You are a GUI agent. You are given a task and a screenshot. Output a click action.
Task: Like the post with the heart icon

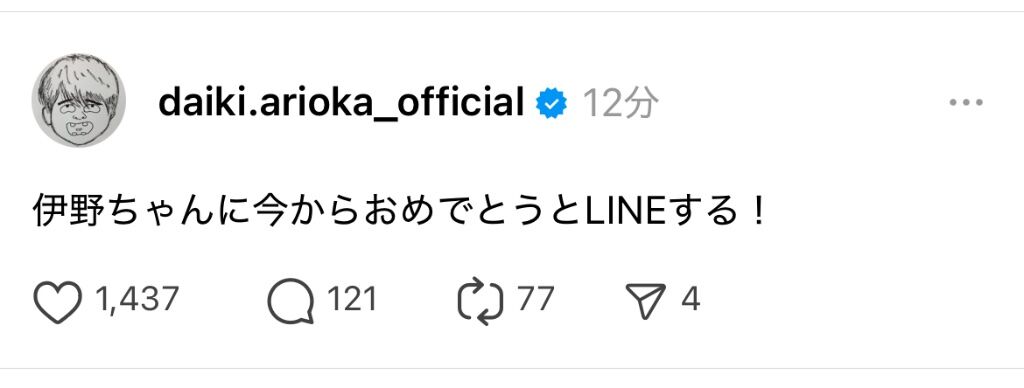coord(57,301)
